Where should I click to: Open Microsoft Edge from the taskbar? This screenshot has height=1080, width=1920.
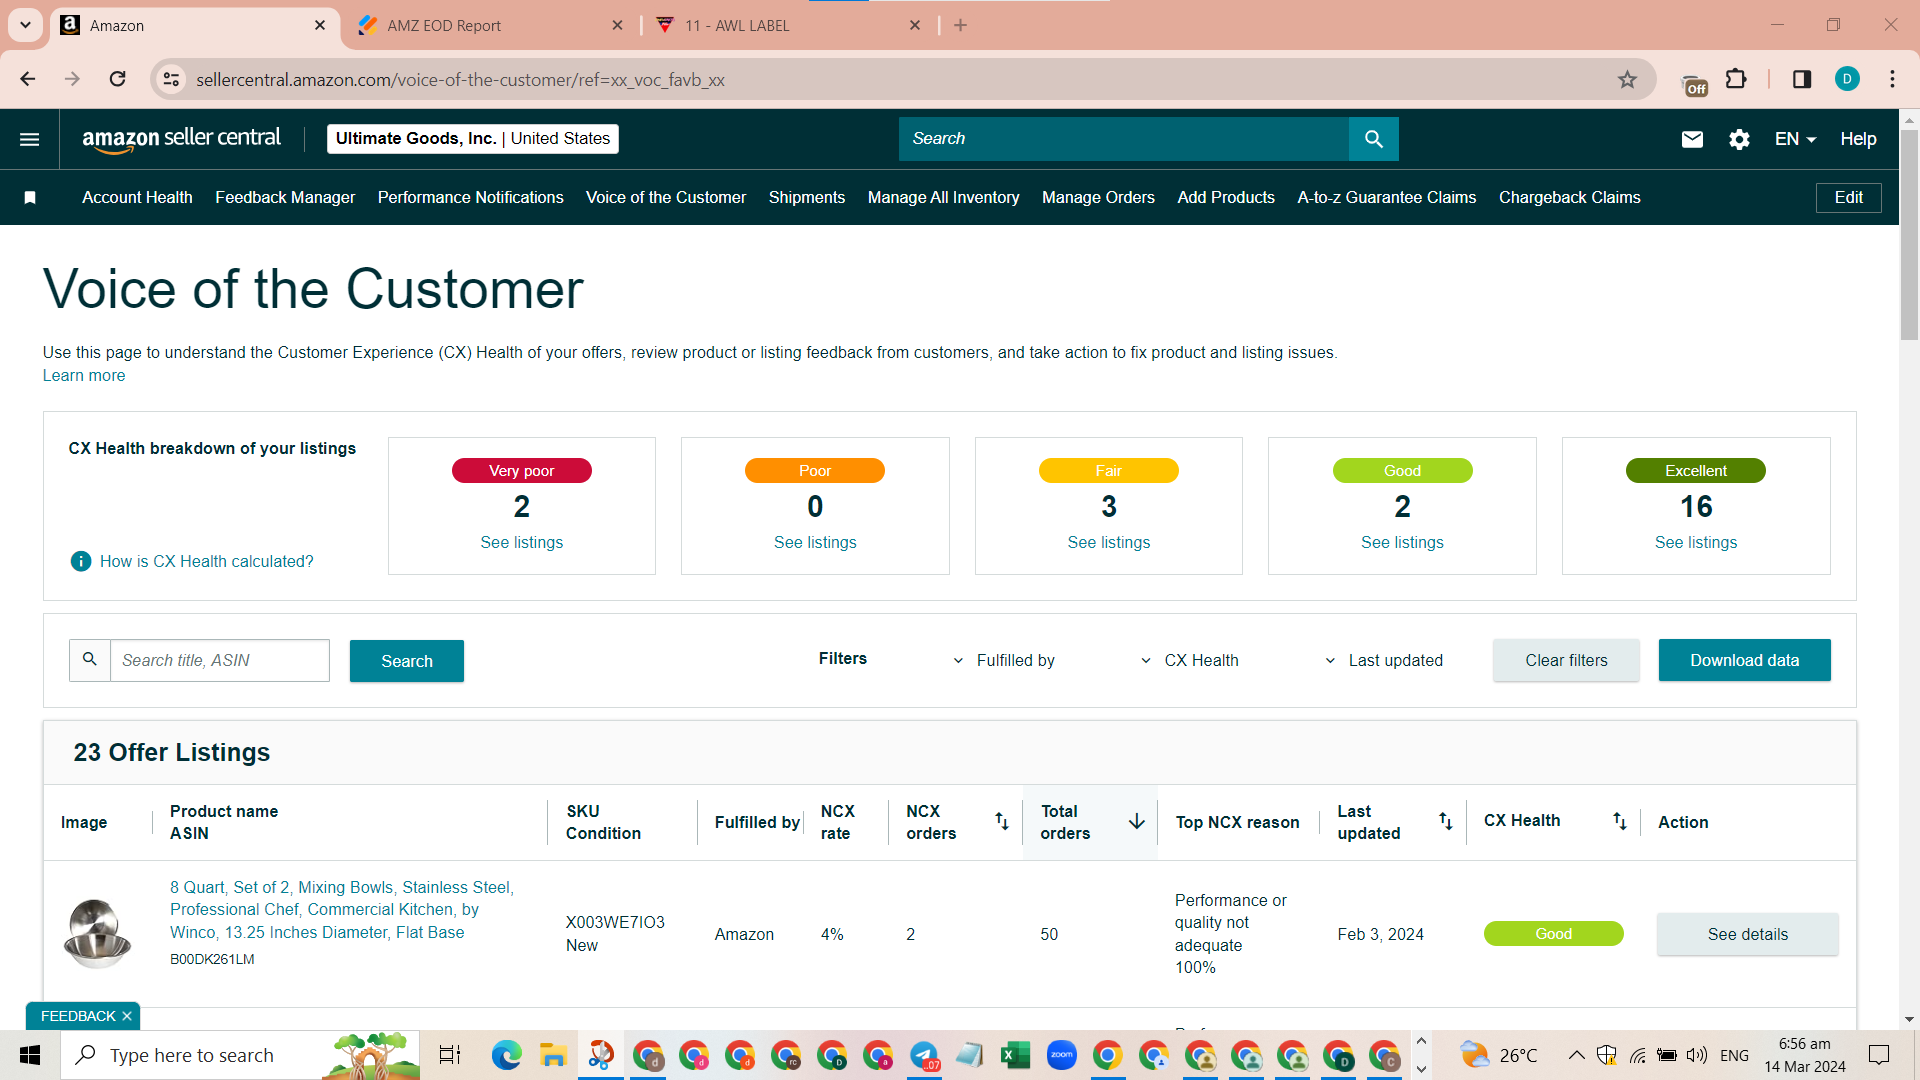pos(507,1055)
